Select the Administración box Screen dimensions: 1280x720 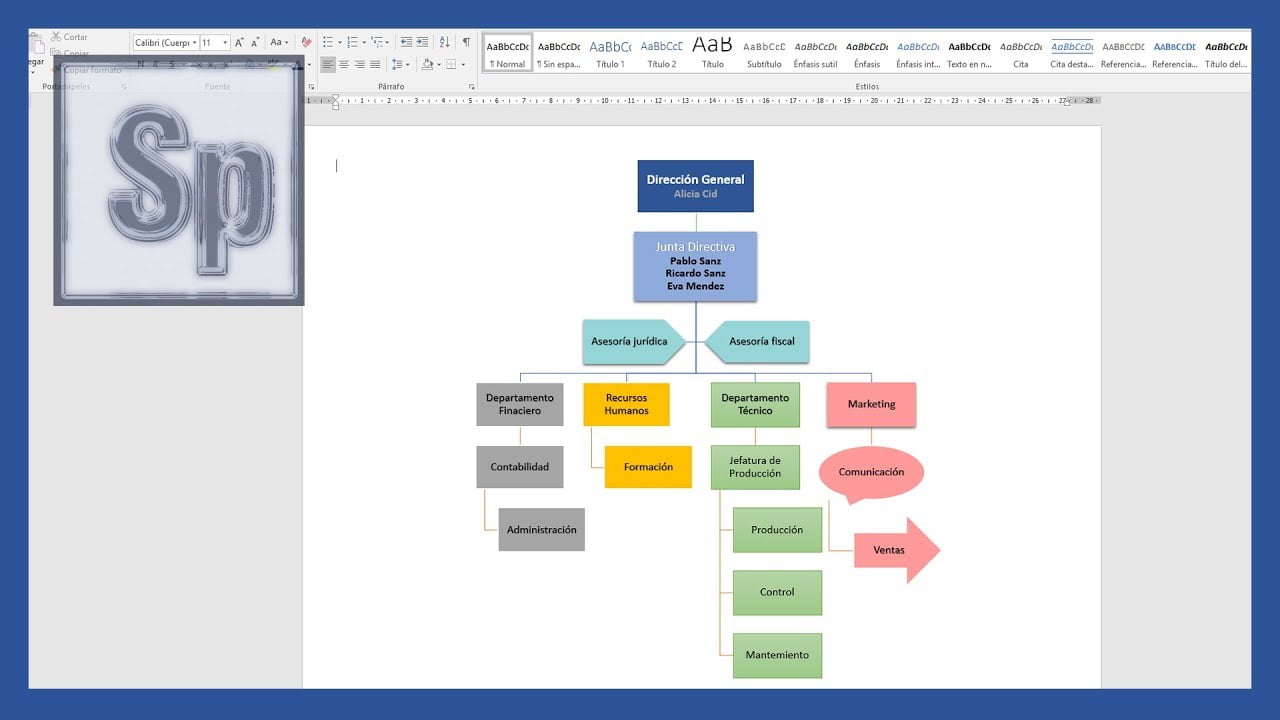pyautogui.click(x=541, y=530)
